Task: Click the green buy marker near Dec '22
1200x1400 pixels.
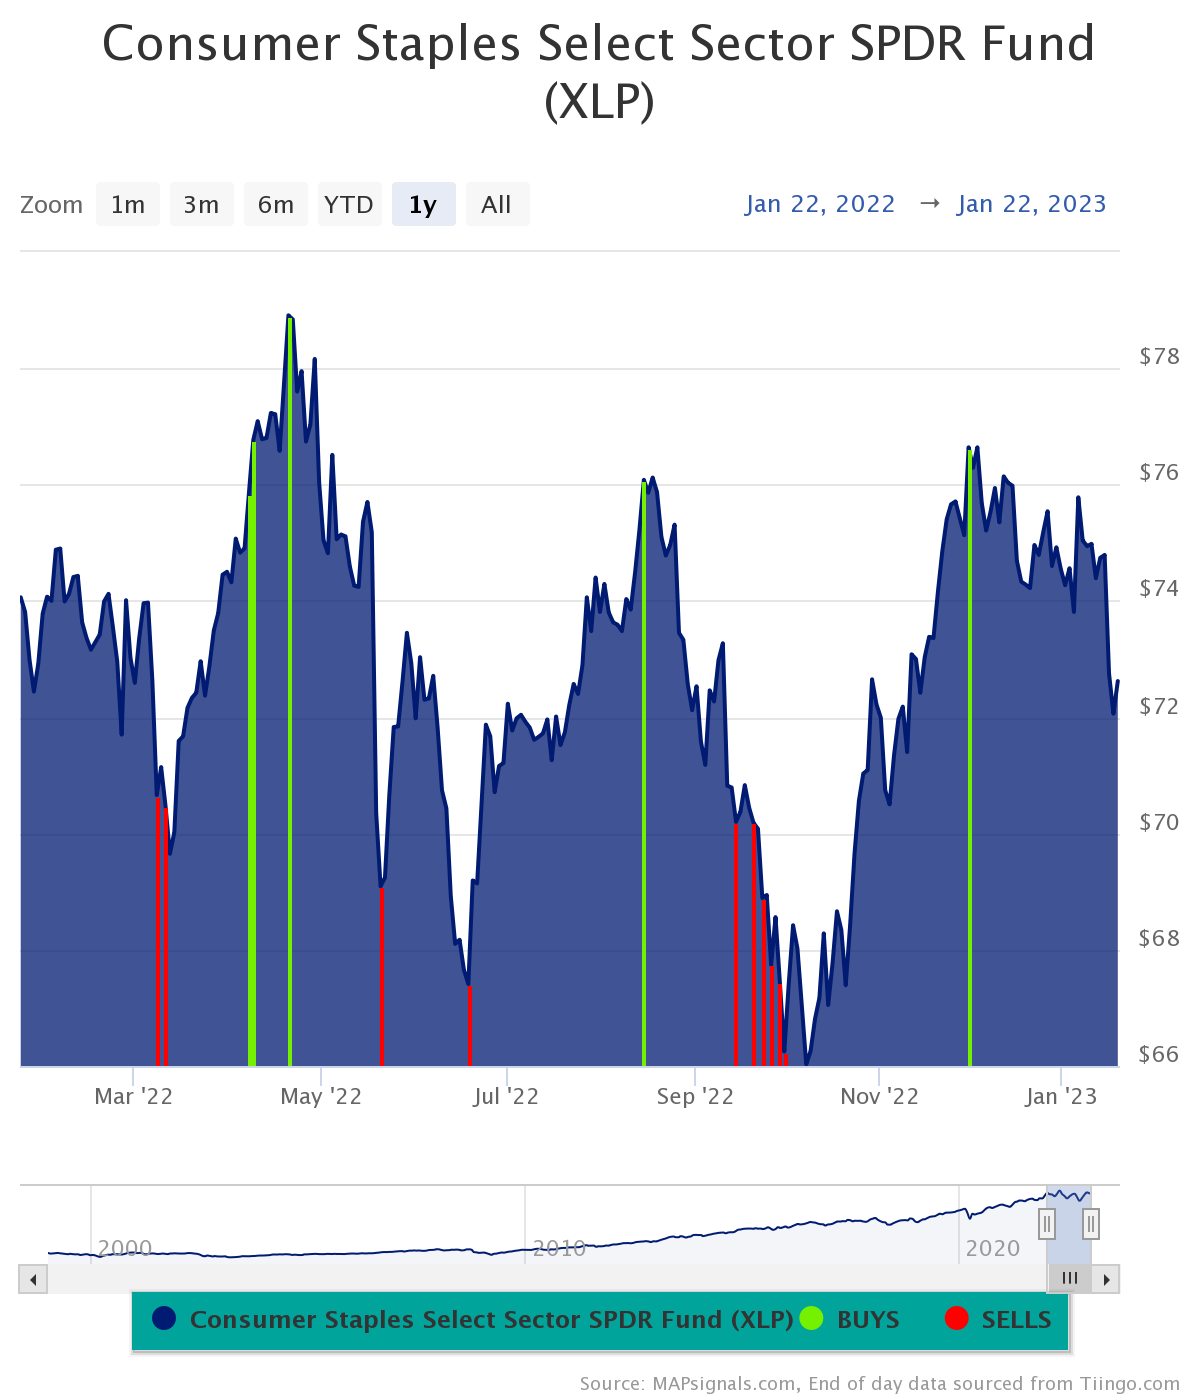Action: [970, 760]
